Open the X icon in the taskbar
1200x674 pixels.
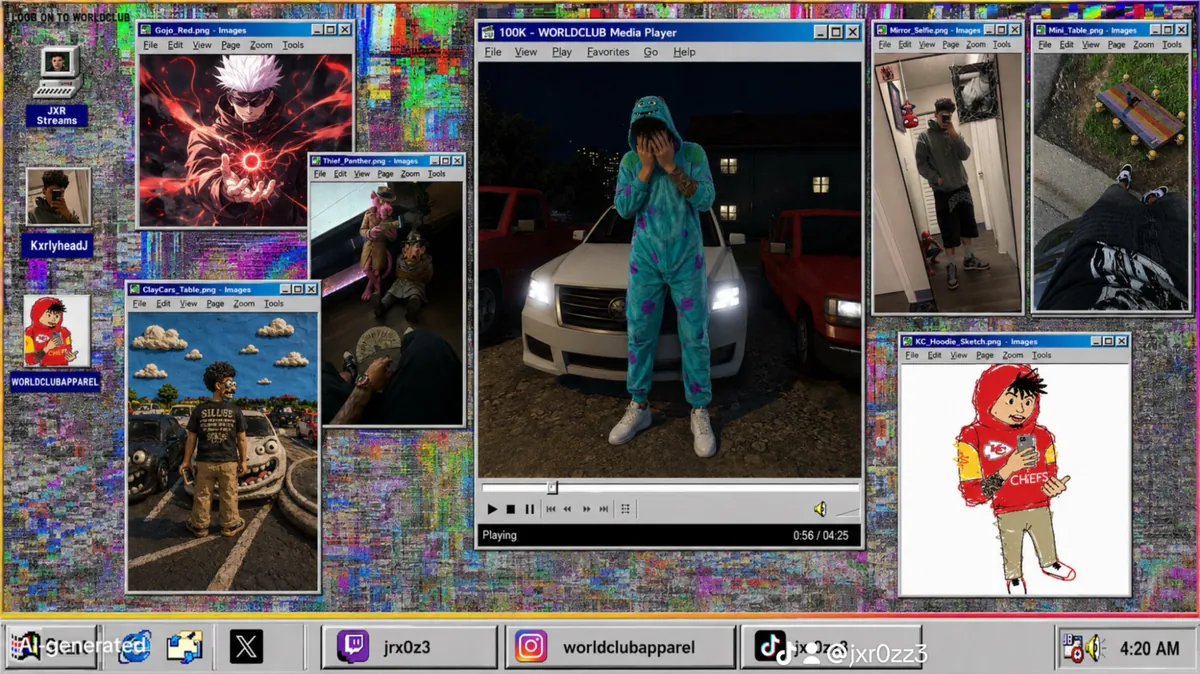coord(246,646)
